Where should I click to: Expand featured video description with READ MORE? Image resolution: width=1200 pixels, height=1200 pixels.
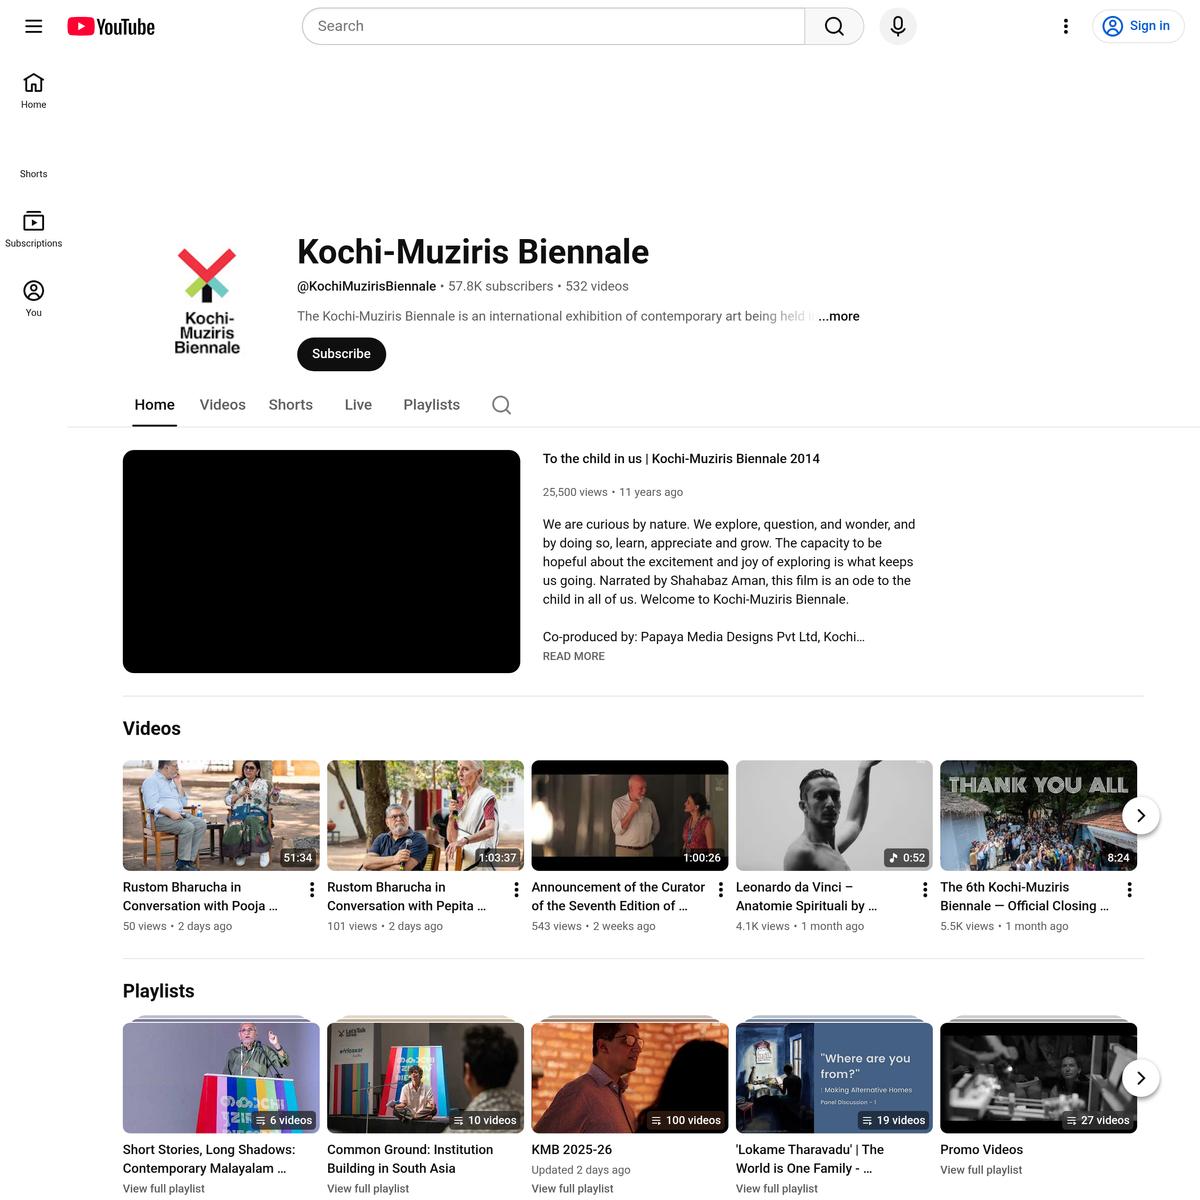574,656
